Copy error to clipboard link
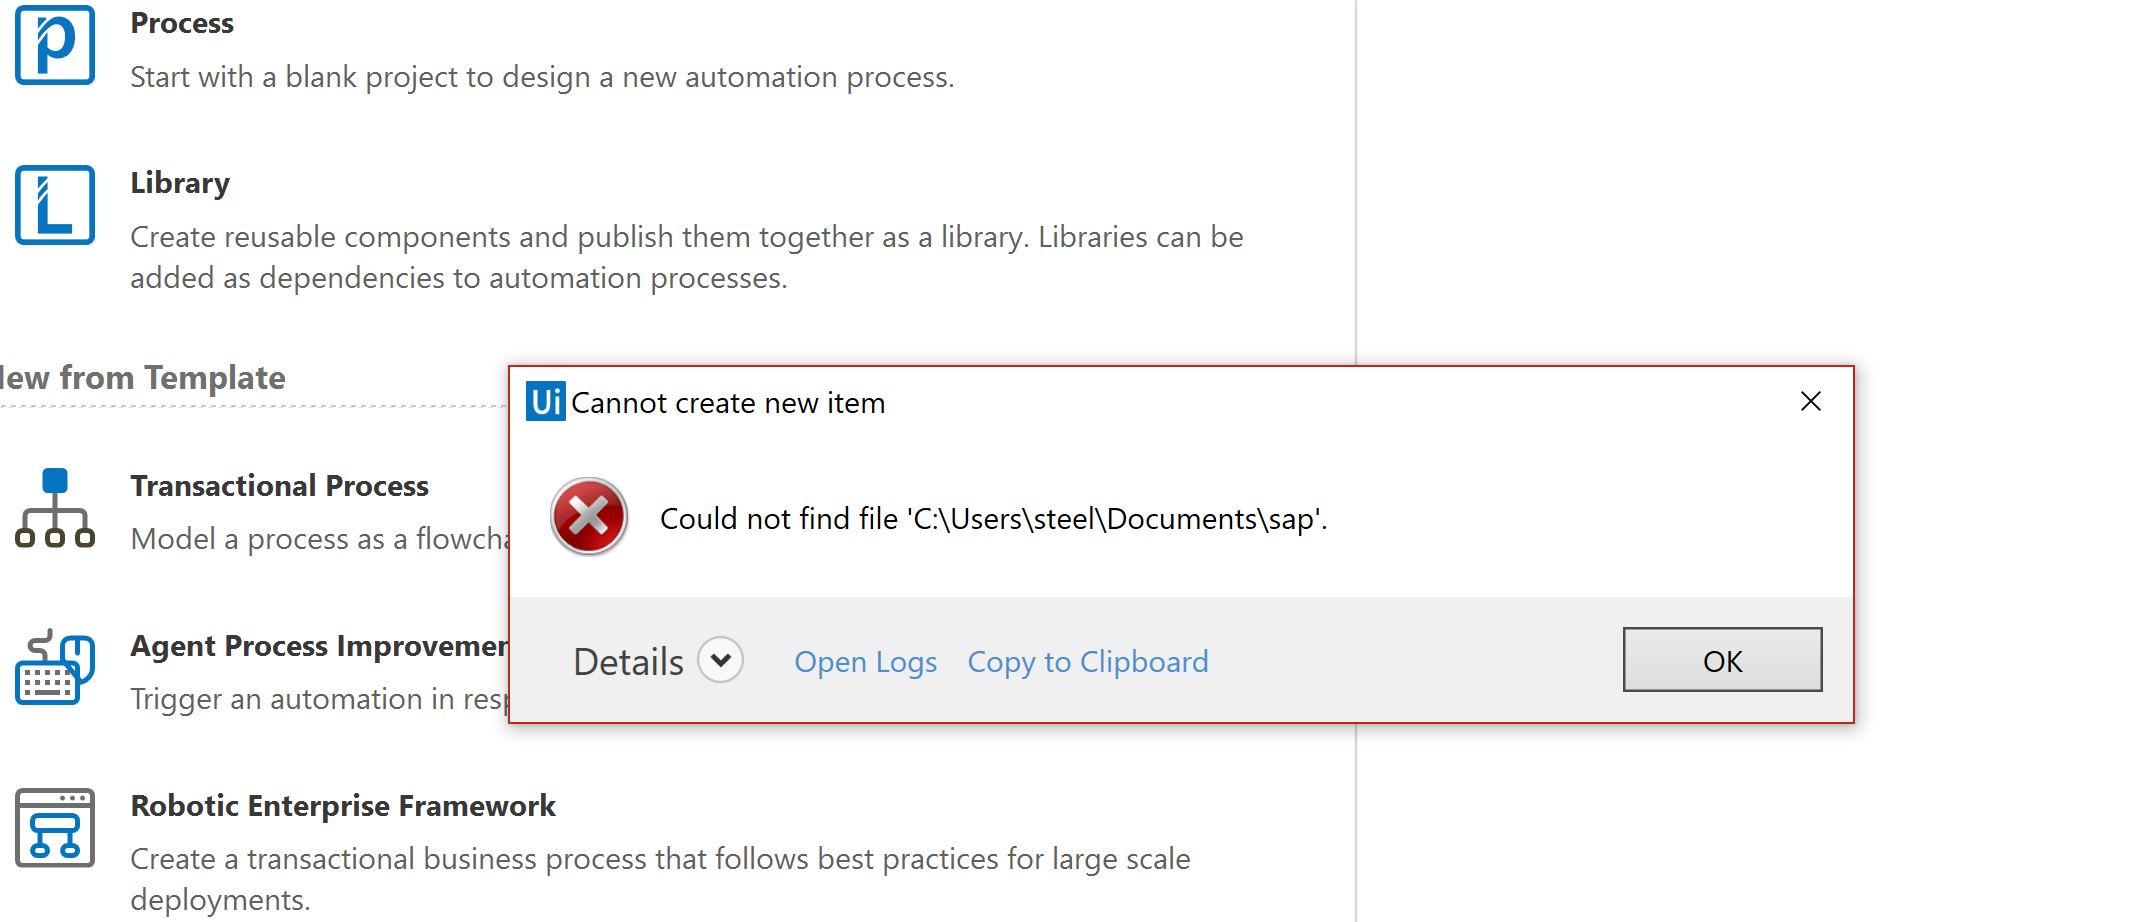This screenshot has width=2147, height=922. tap(1088, 662)
